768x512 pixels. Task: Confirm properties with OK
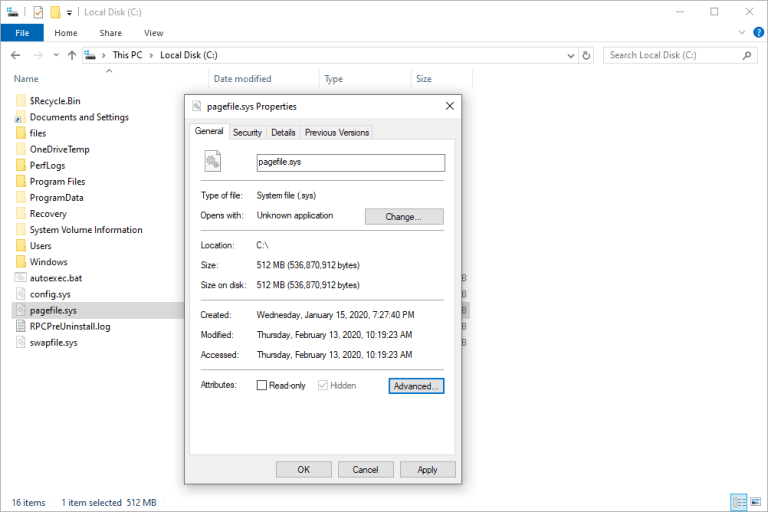[x=304, y=469]
